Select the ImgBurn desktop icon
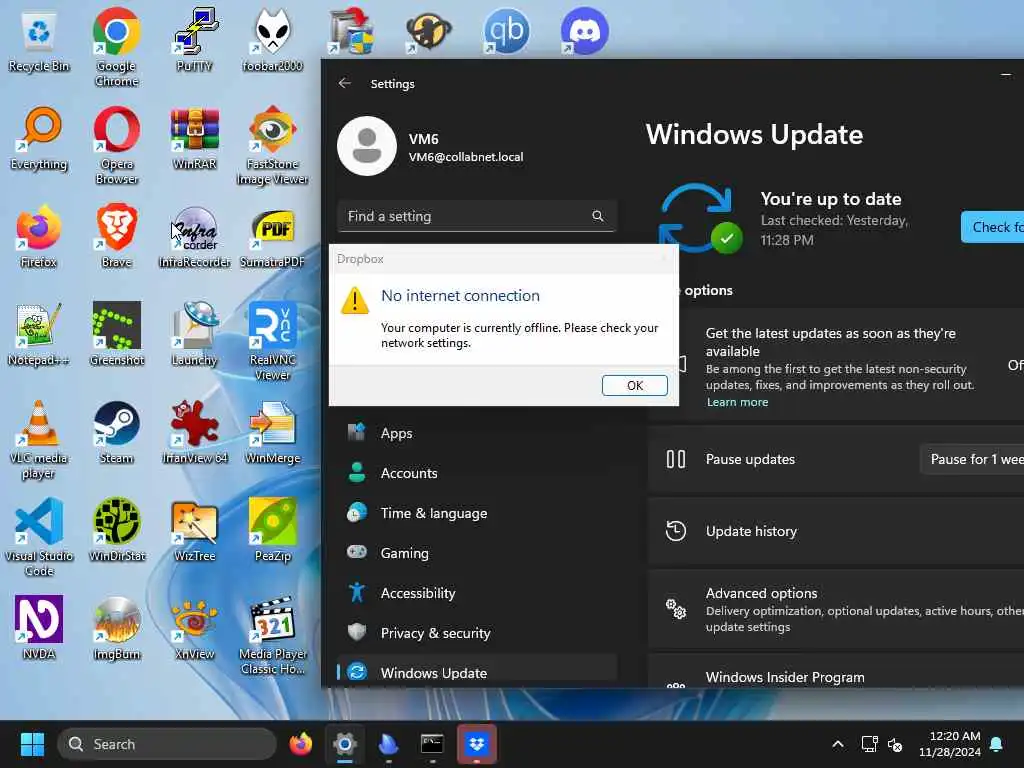1024x768 pixels. click(116, 628)
